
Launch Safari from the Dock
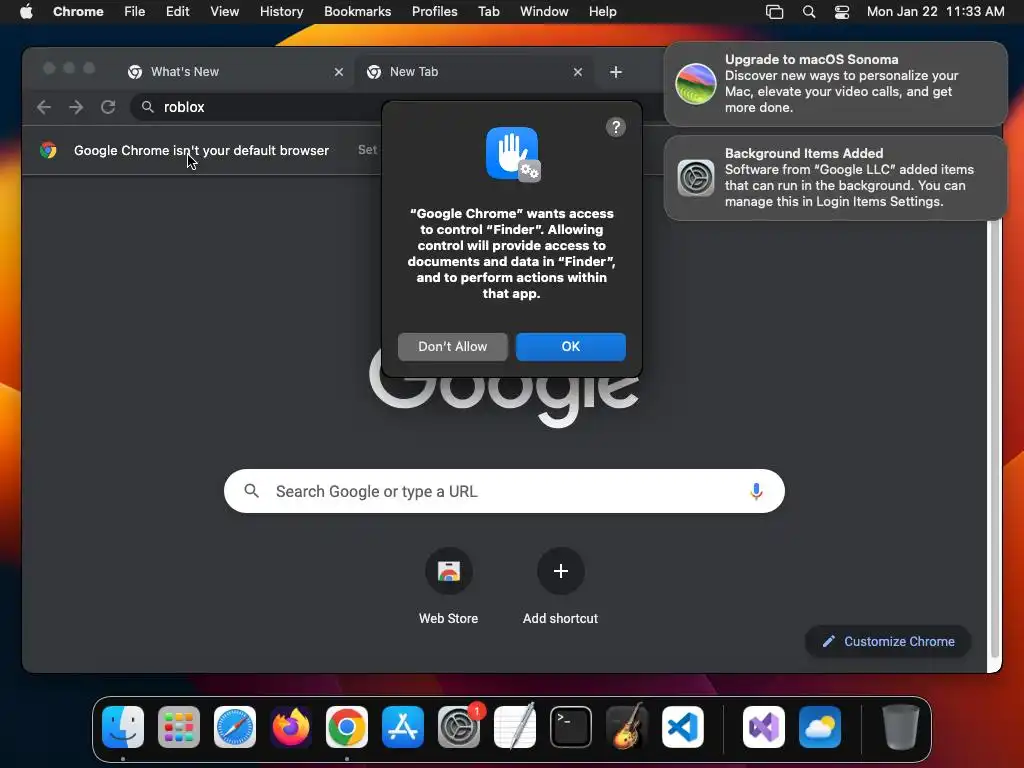pos(235,727)
